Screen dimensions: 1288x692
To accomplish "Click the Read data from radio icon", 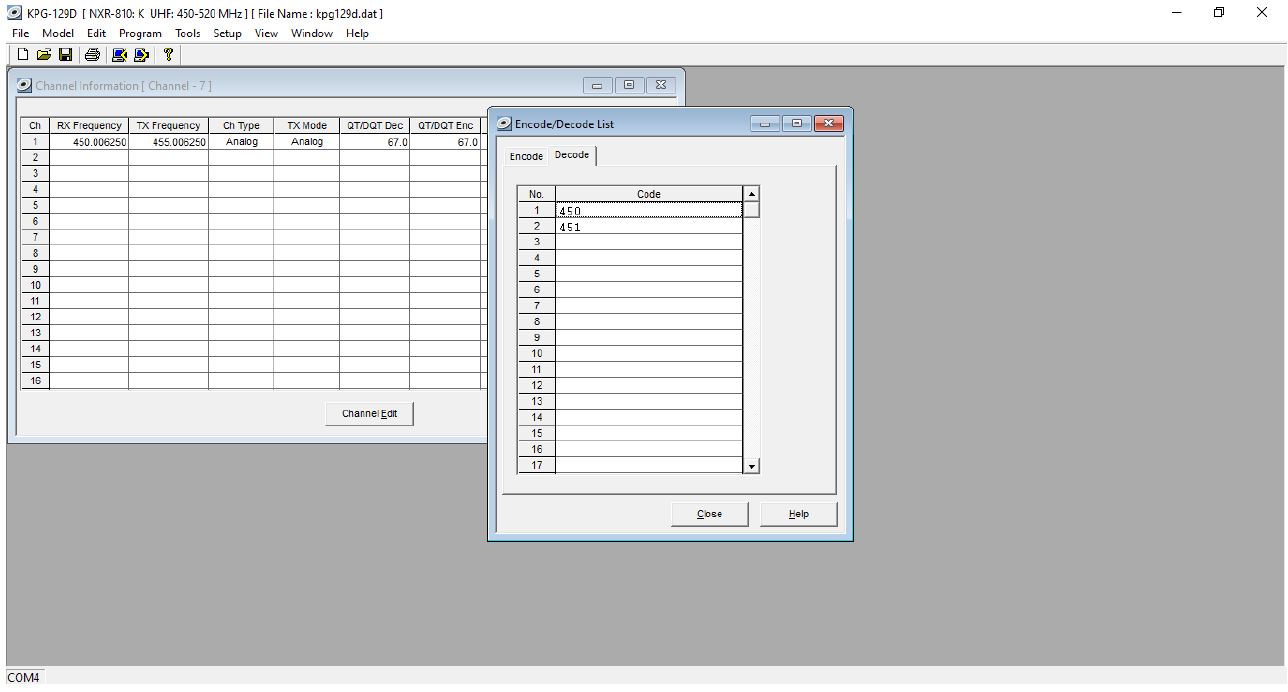I will [120, 55].
